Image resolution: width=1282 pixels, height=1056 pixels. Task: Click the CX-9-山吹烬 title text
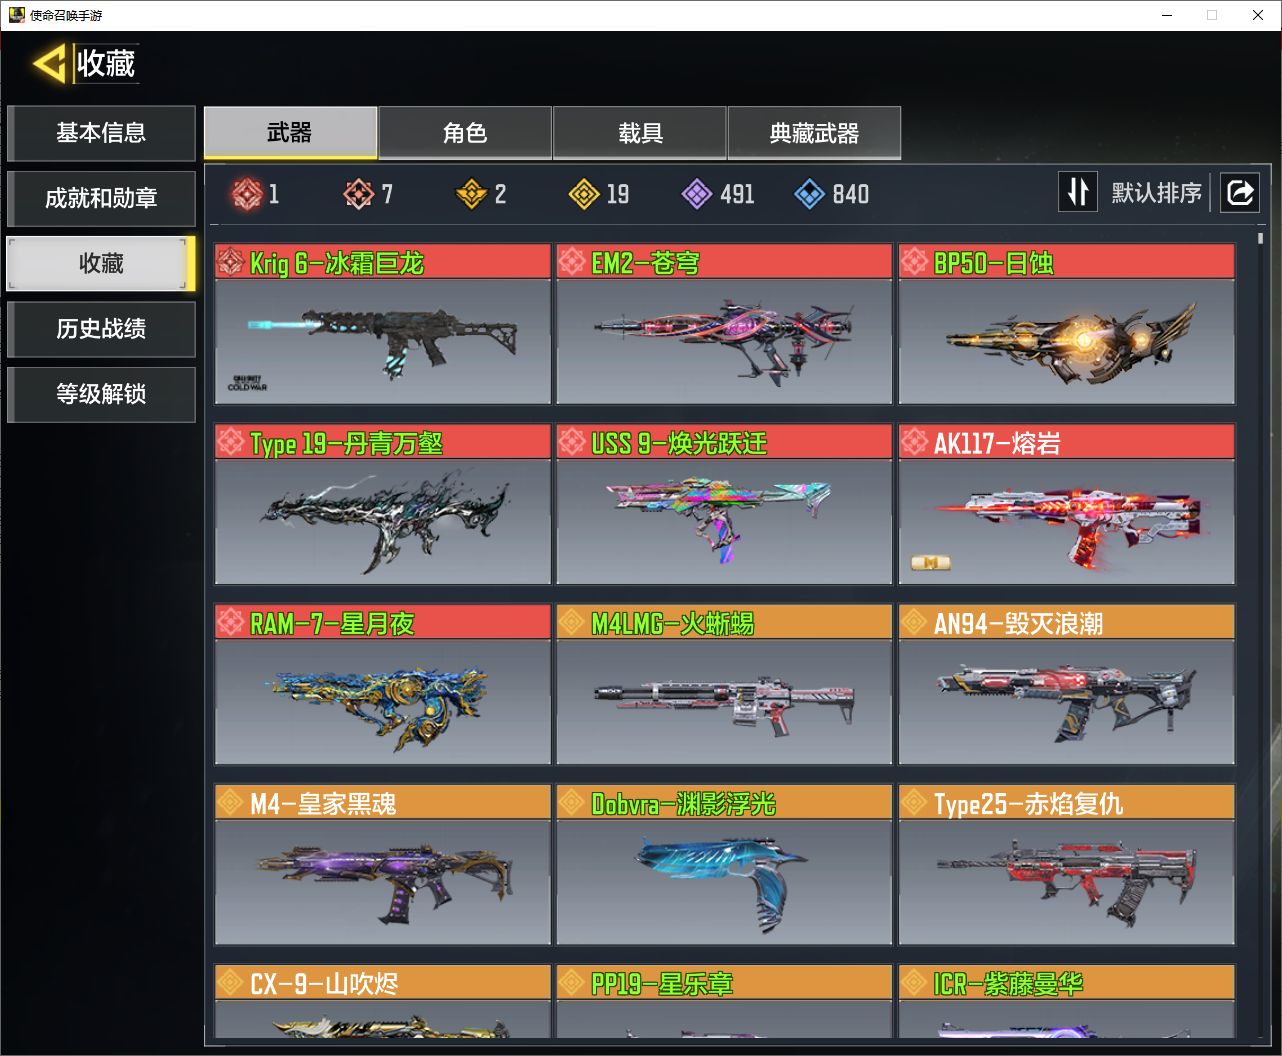(x=324, y=983)
